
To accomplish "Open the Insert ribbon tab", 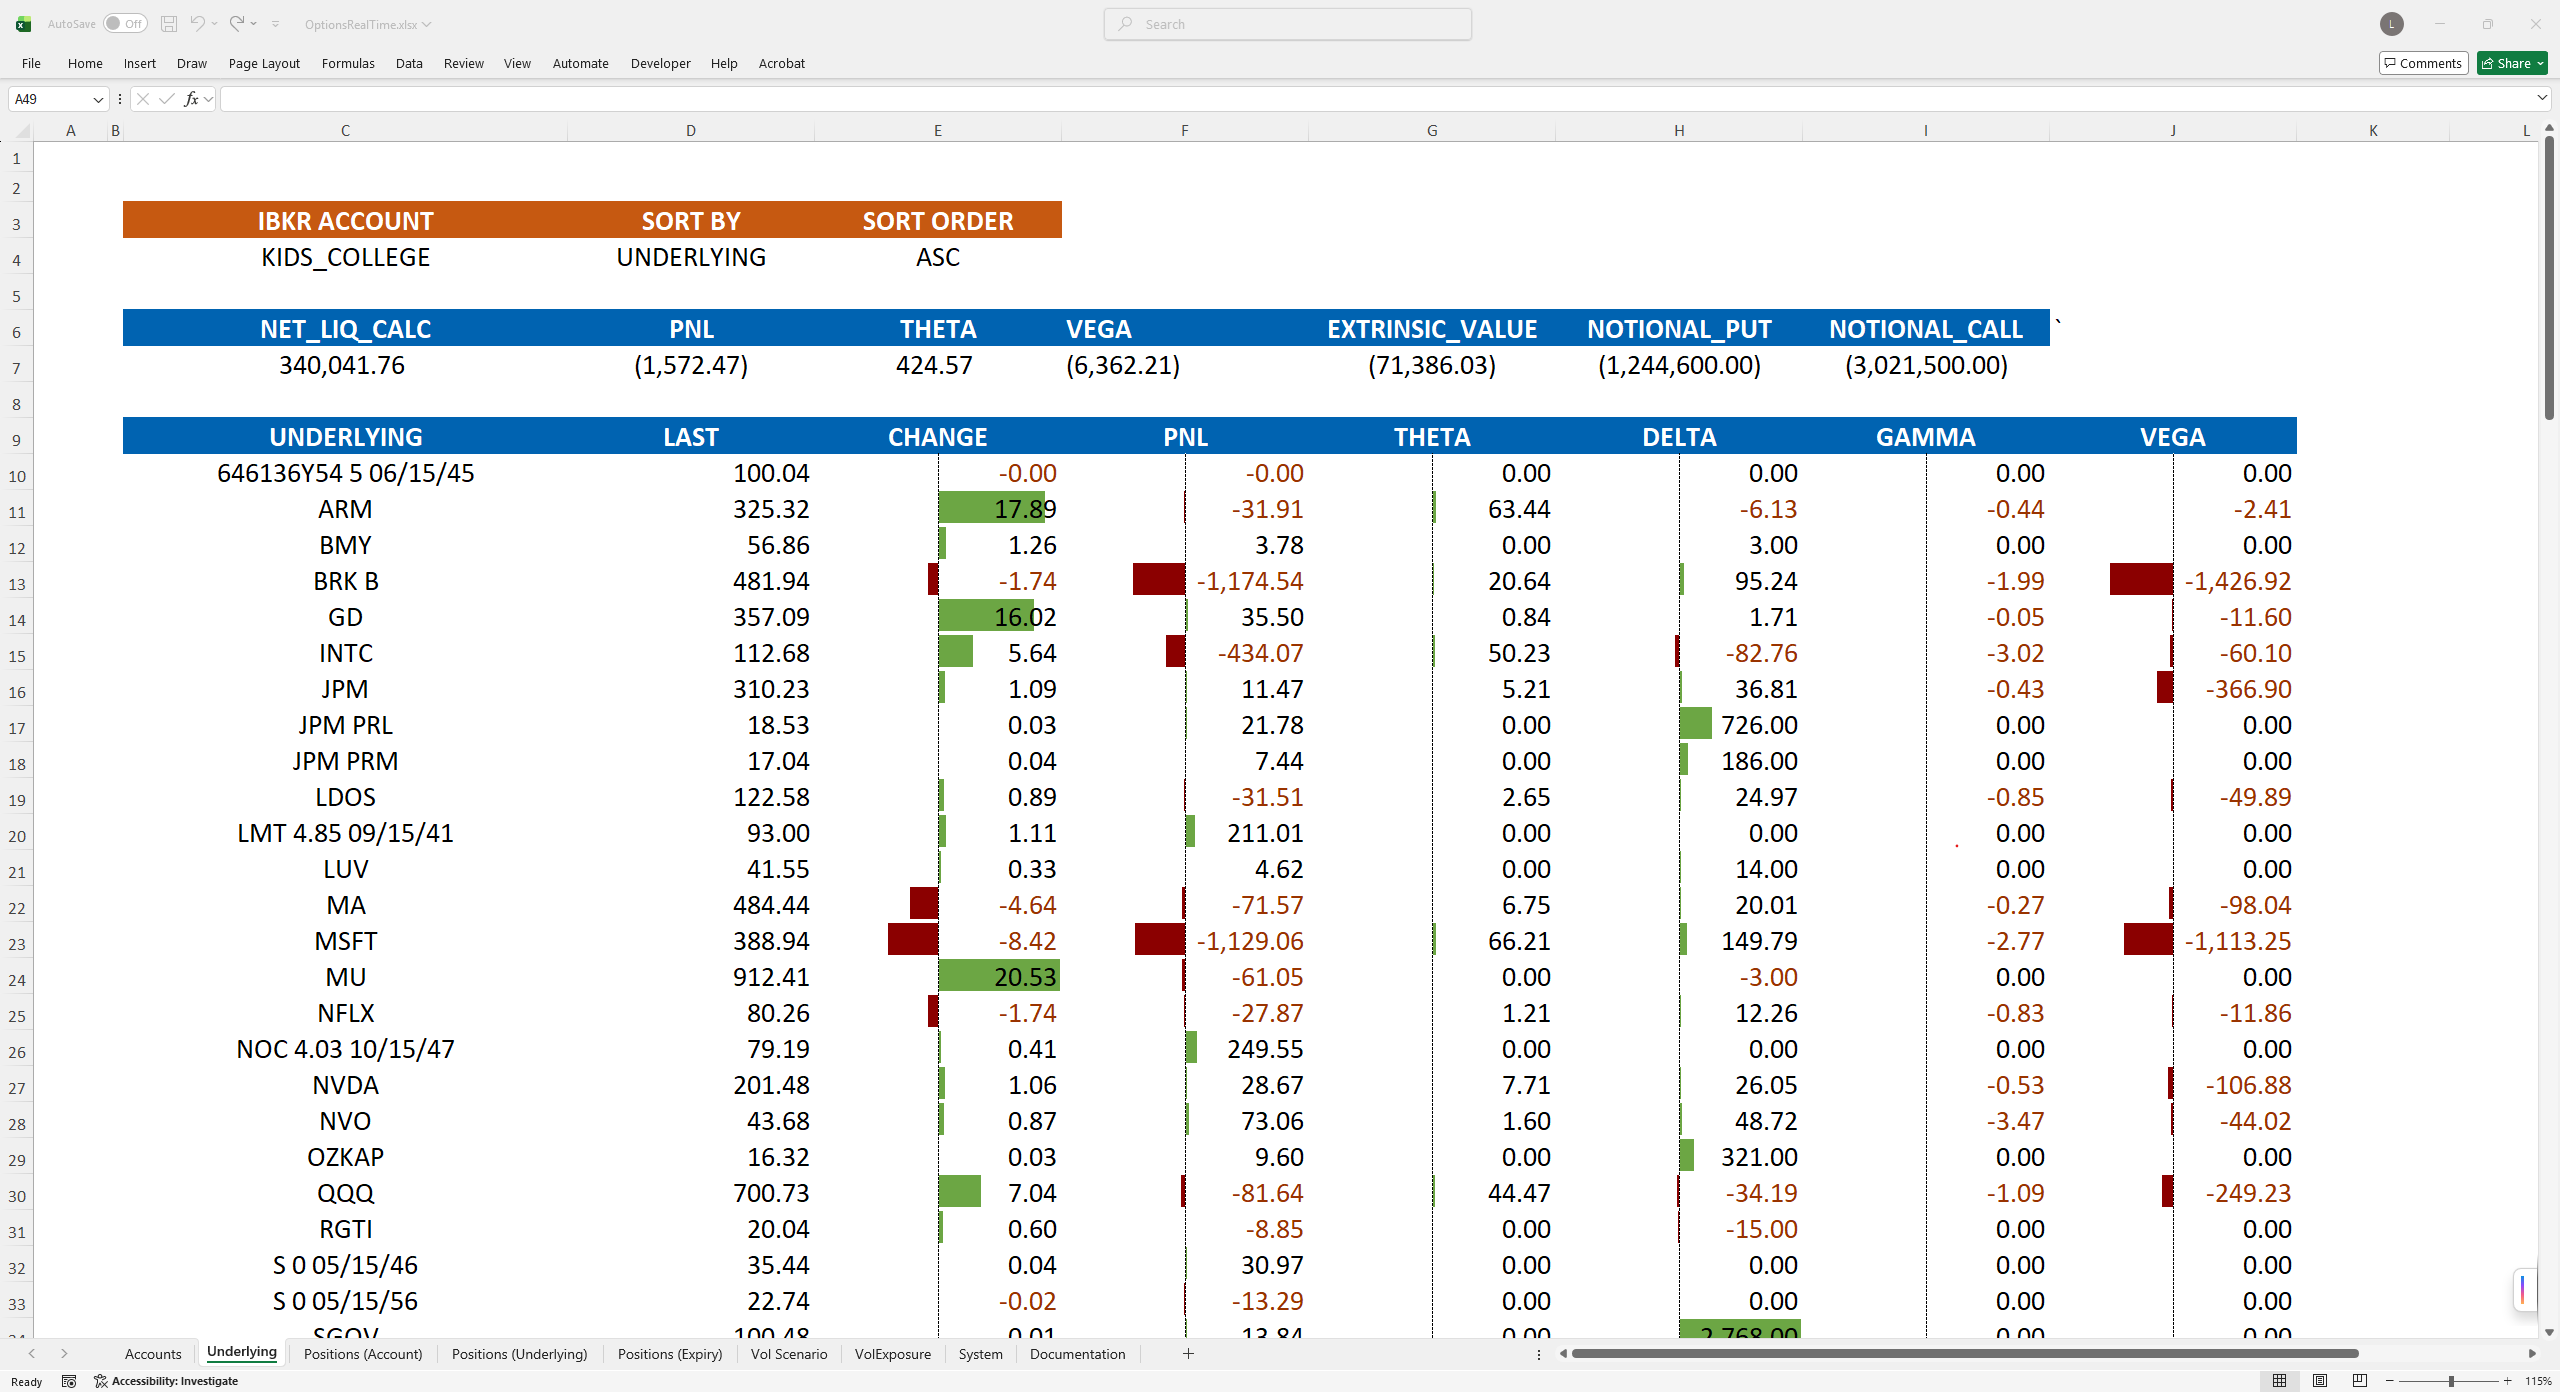I will click(140, 63).
